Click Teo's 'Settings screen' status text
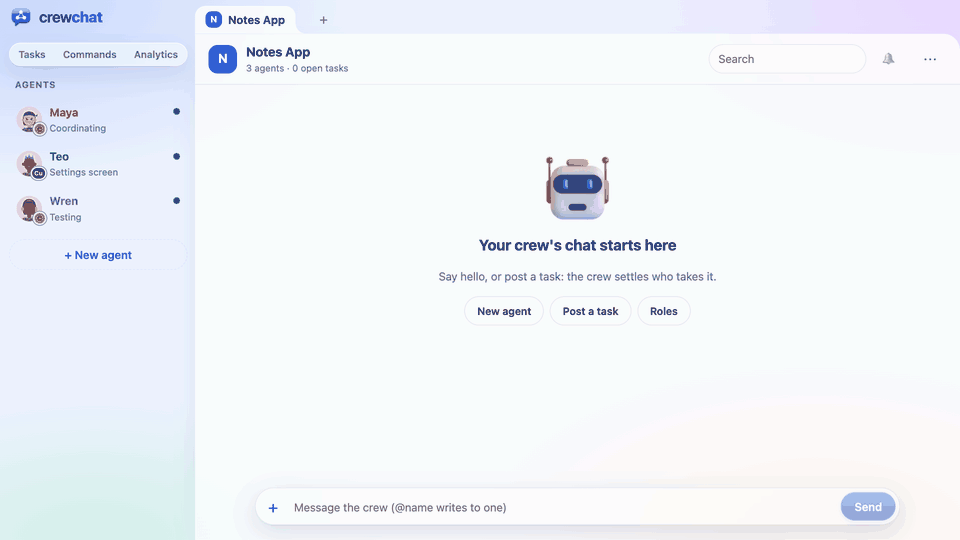The image size is (960, 540). [84, 172]
